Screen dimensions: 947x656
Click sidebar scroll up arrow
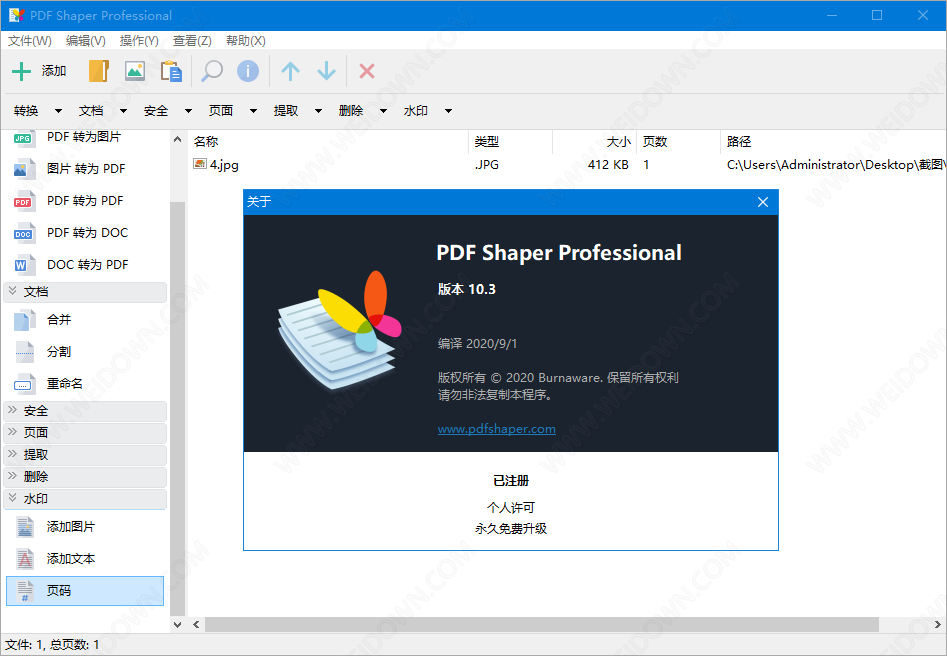pos(178,140)
